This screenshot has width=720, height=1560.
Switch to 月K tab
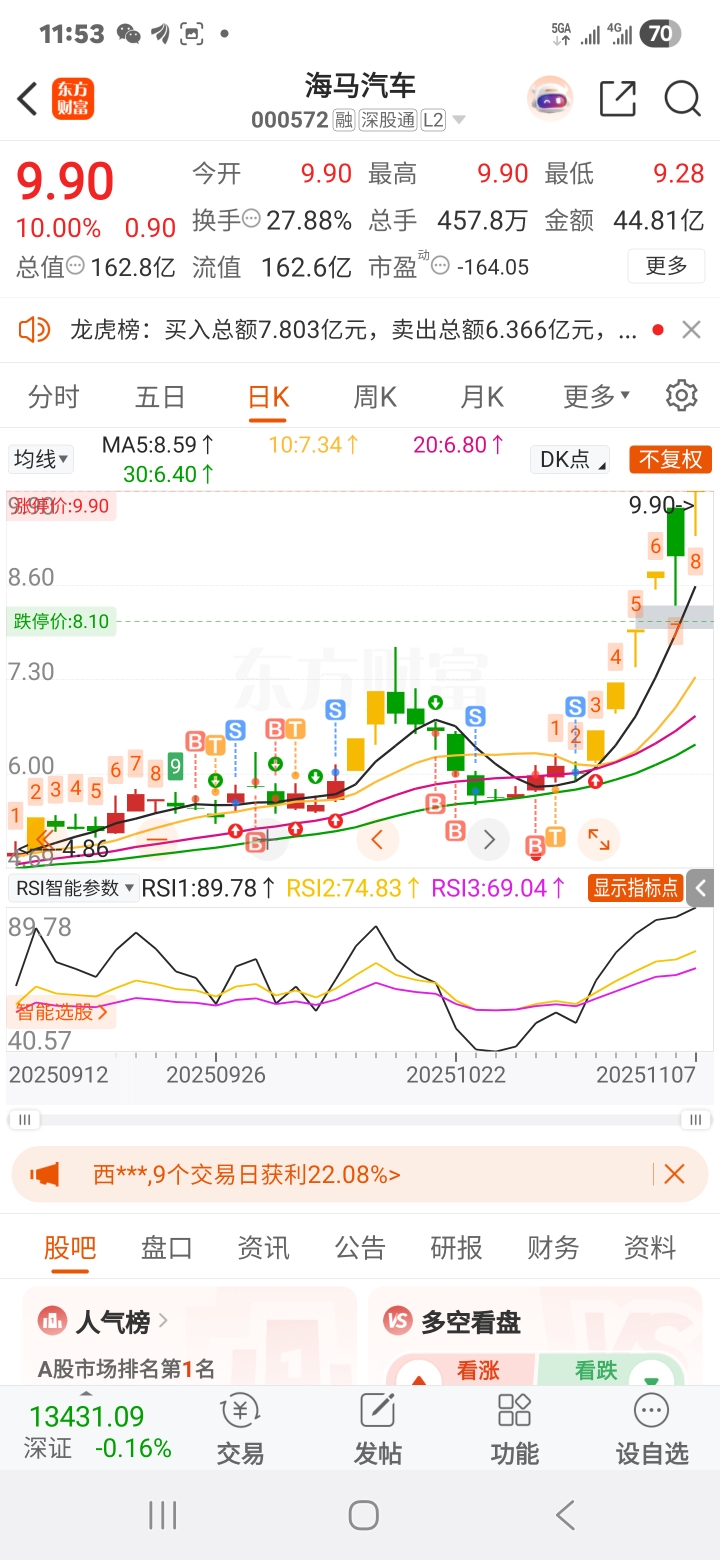click(482, 397)
